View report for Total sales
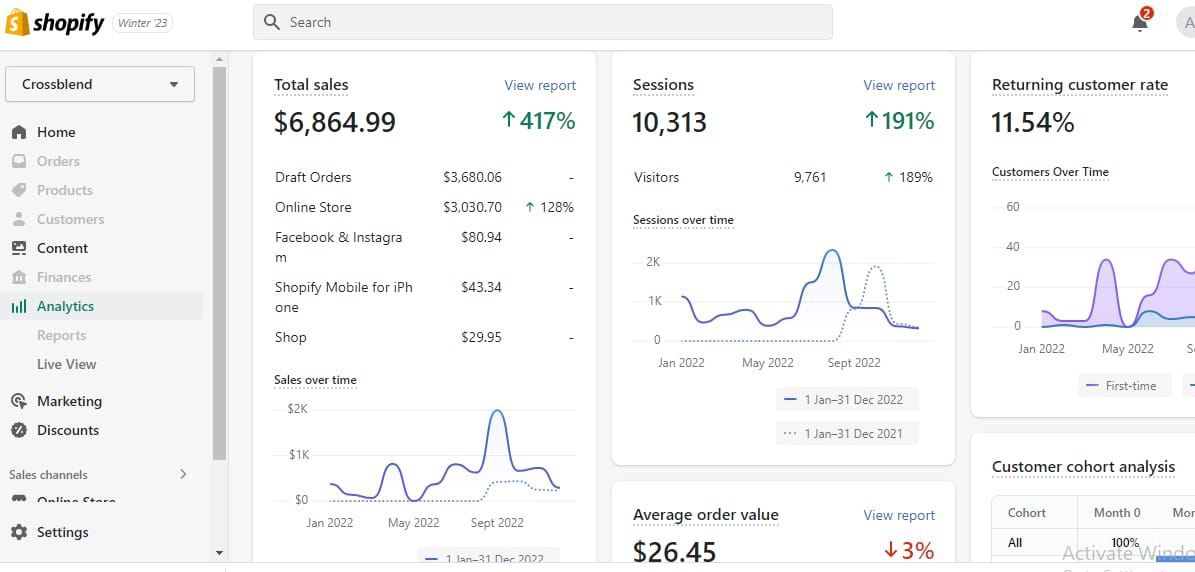 (x=540, y=85)
